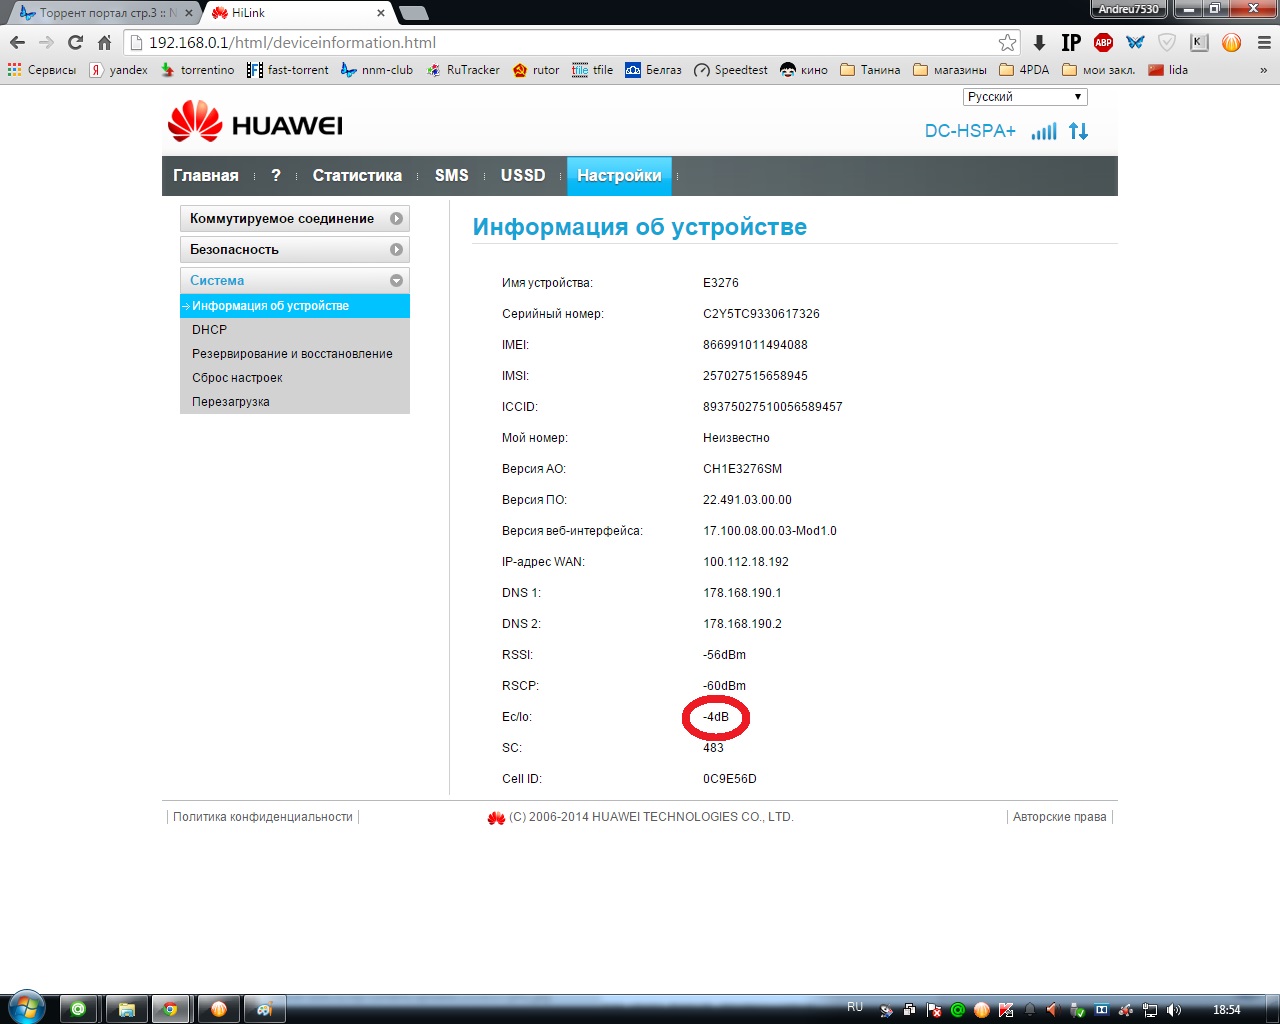Check the signal strength bars icon
Viewport: 1280px width, 1024px height.
click(1044, 131)
